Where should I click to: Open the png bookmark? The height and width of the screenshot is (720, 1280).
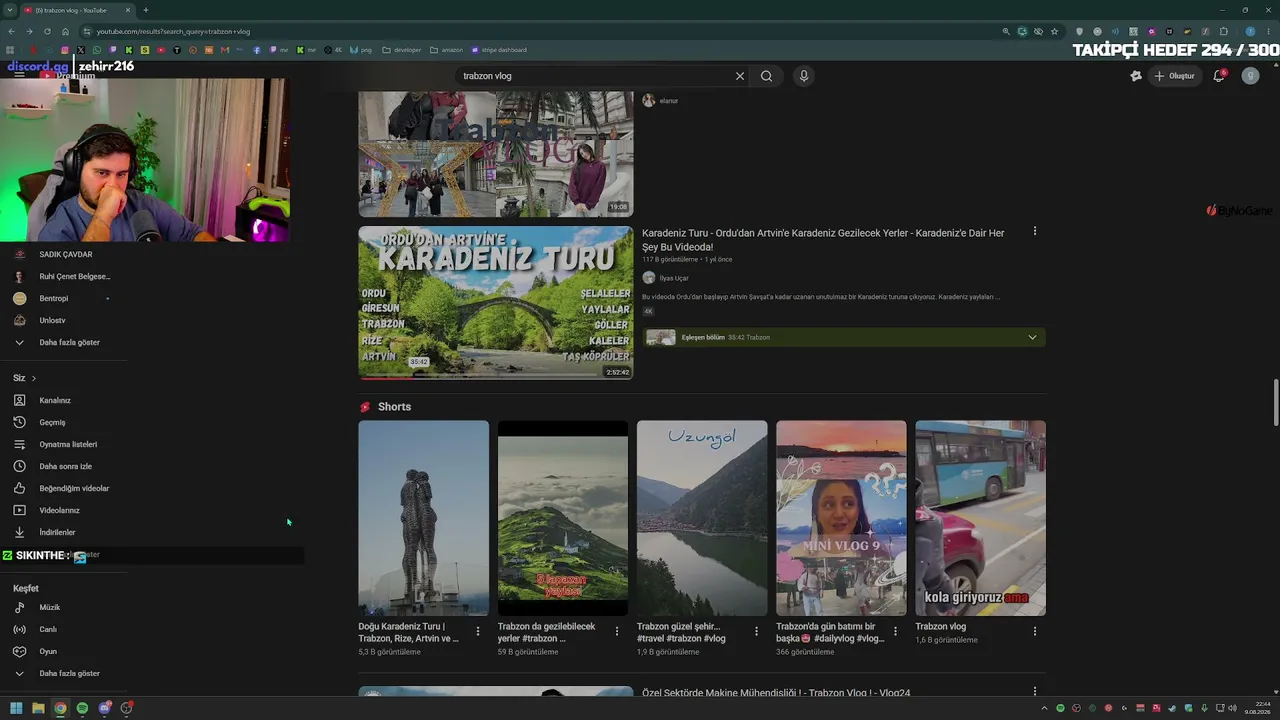coord(362,50)
